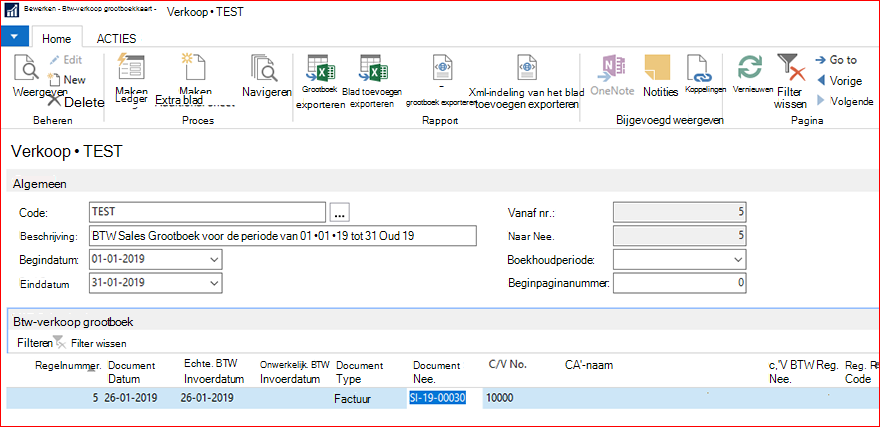Click the CA'-naam column header
Screen dimensions: 880x427
[x=589, y=365]
